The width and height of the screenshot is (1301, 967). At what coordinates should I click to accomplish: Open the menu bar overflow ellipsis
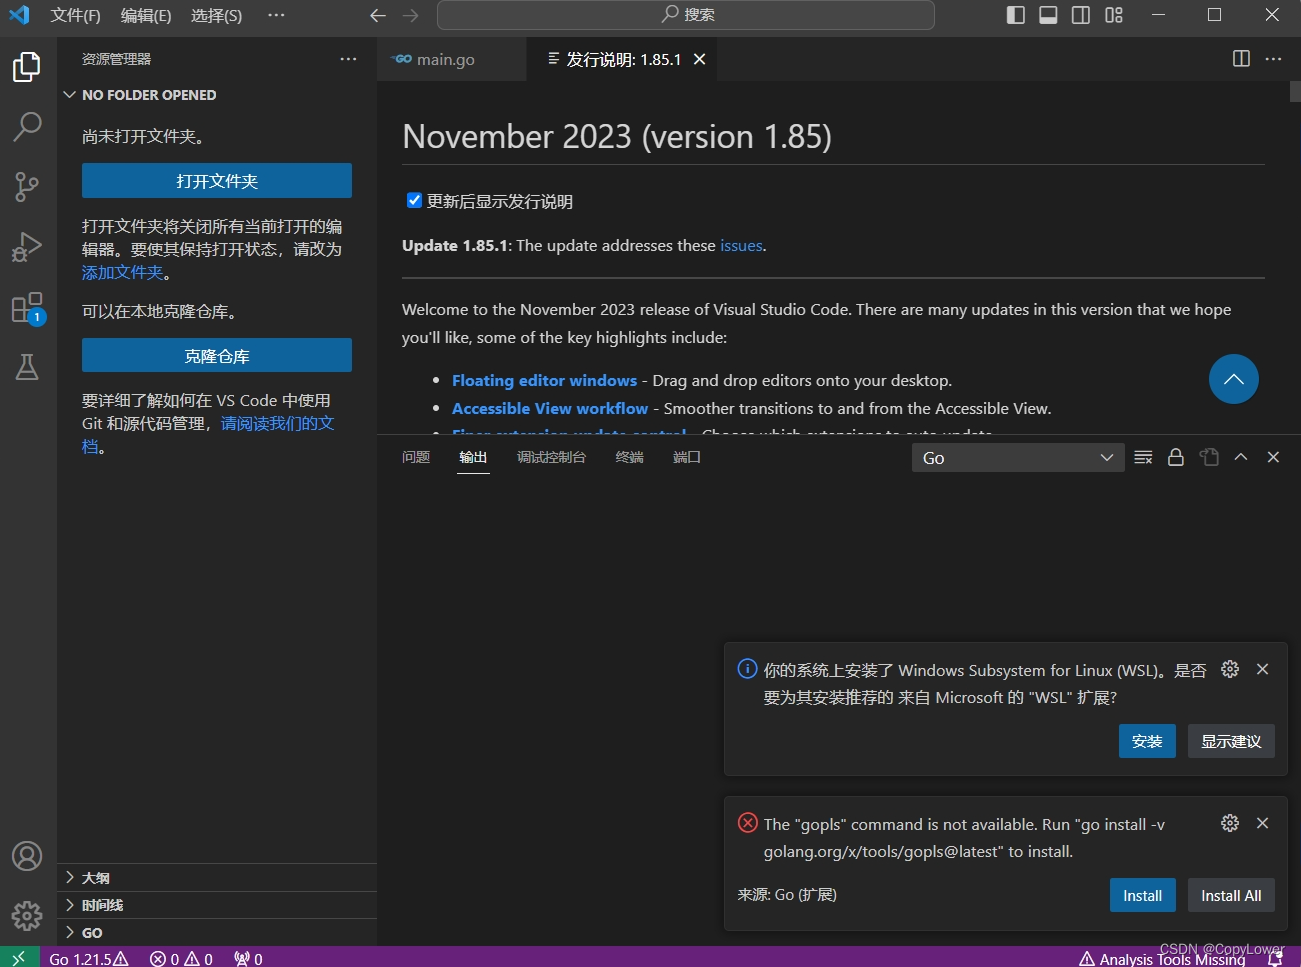pyautogui.click(x=276, y=15)
